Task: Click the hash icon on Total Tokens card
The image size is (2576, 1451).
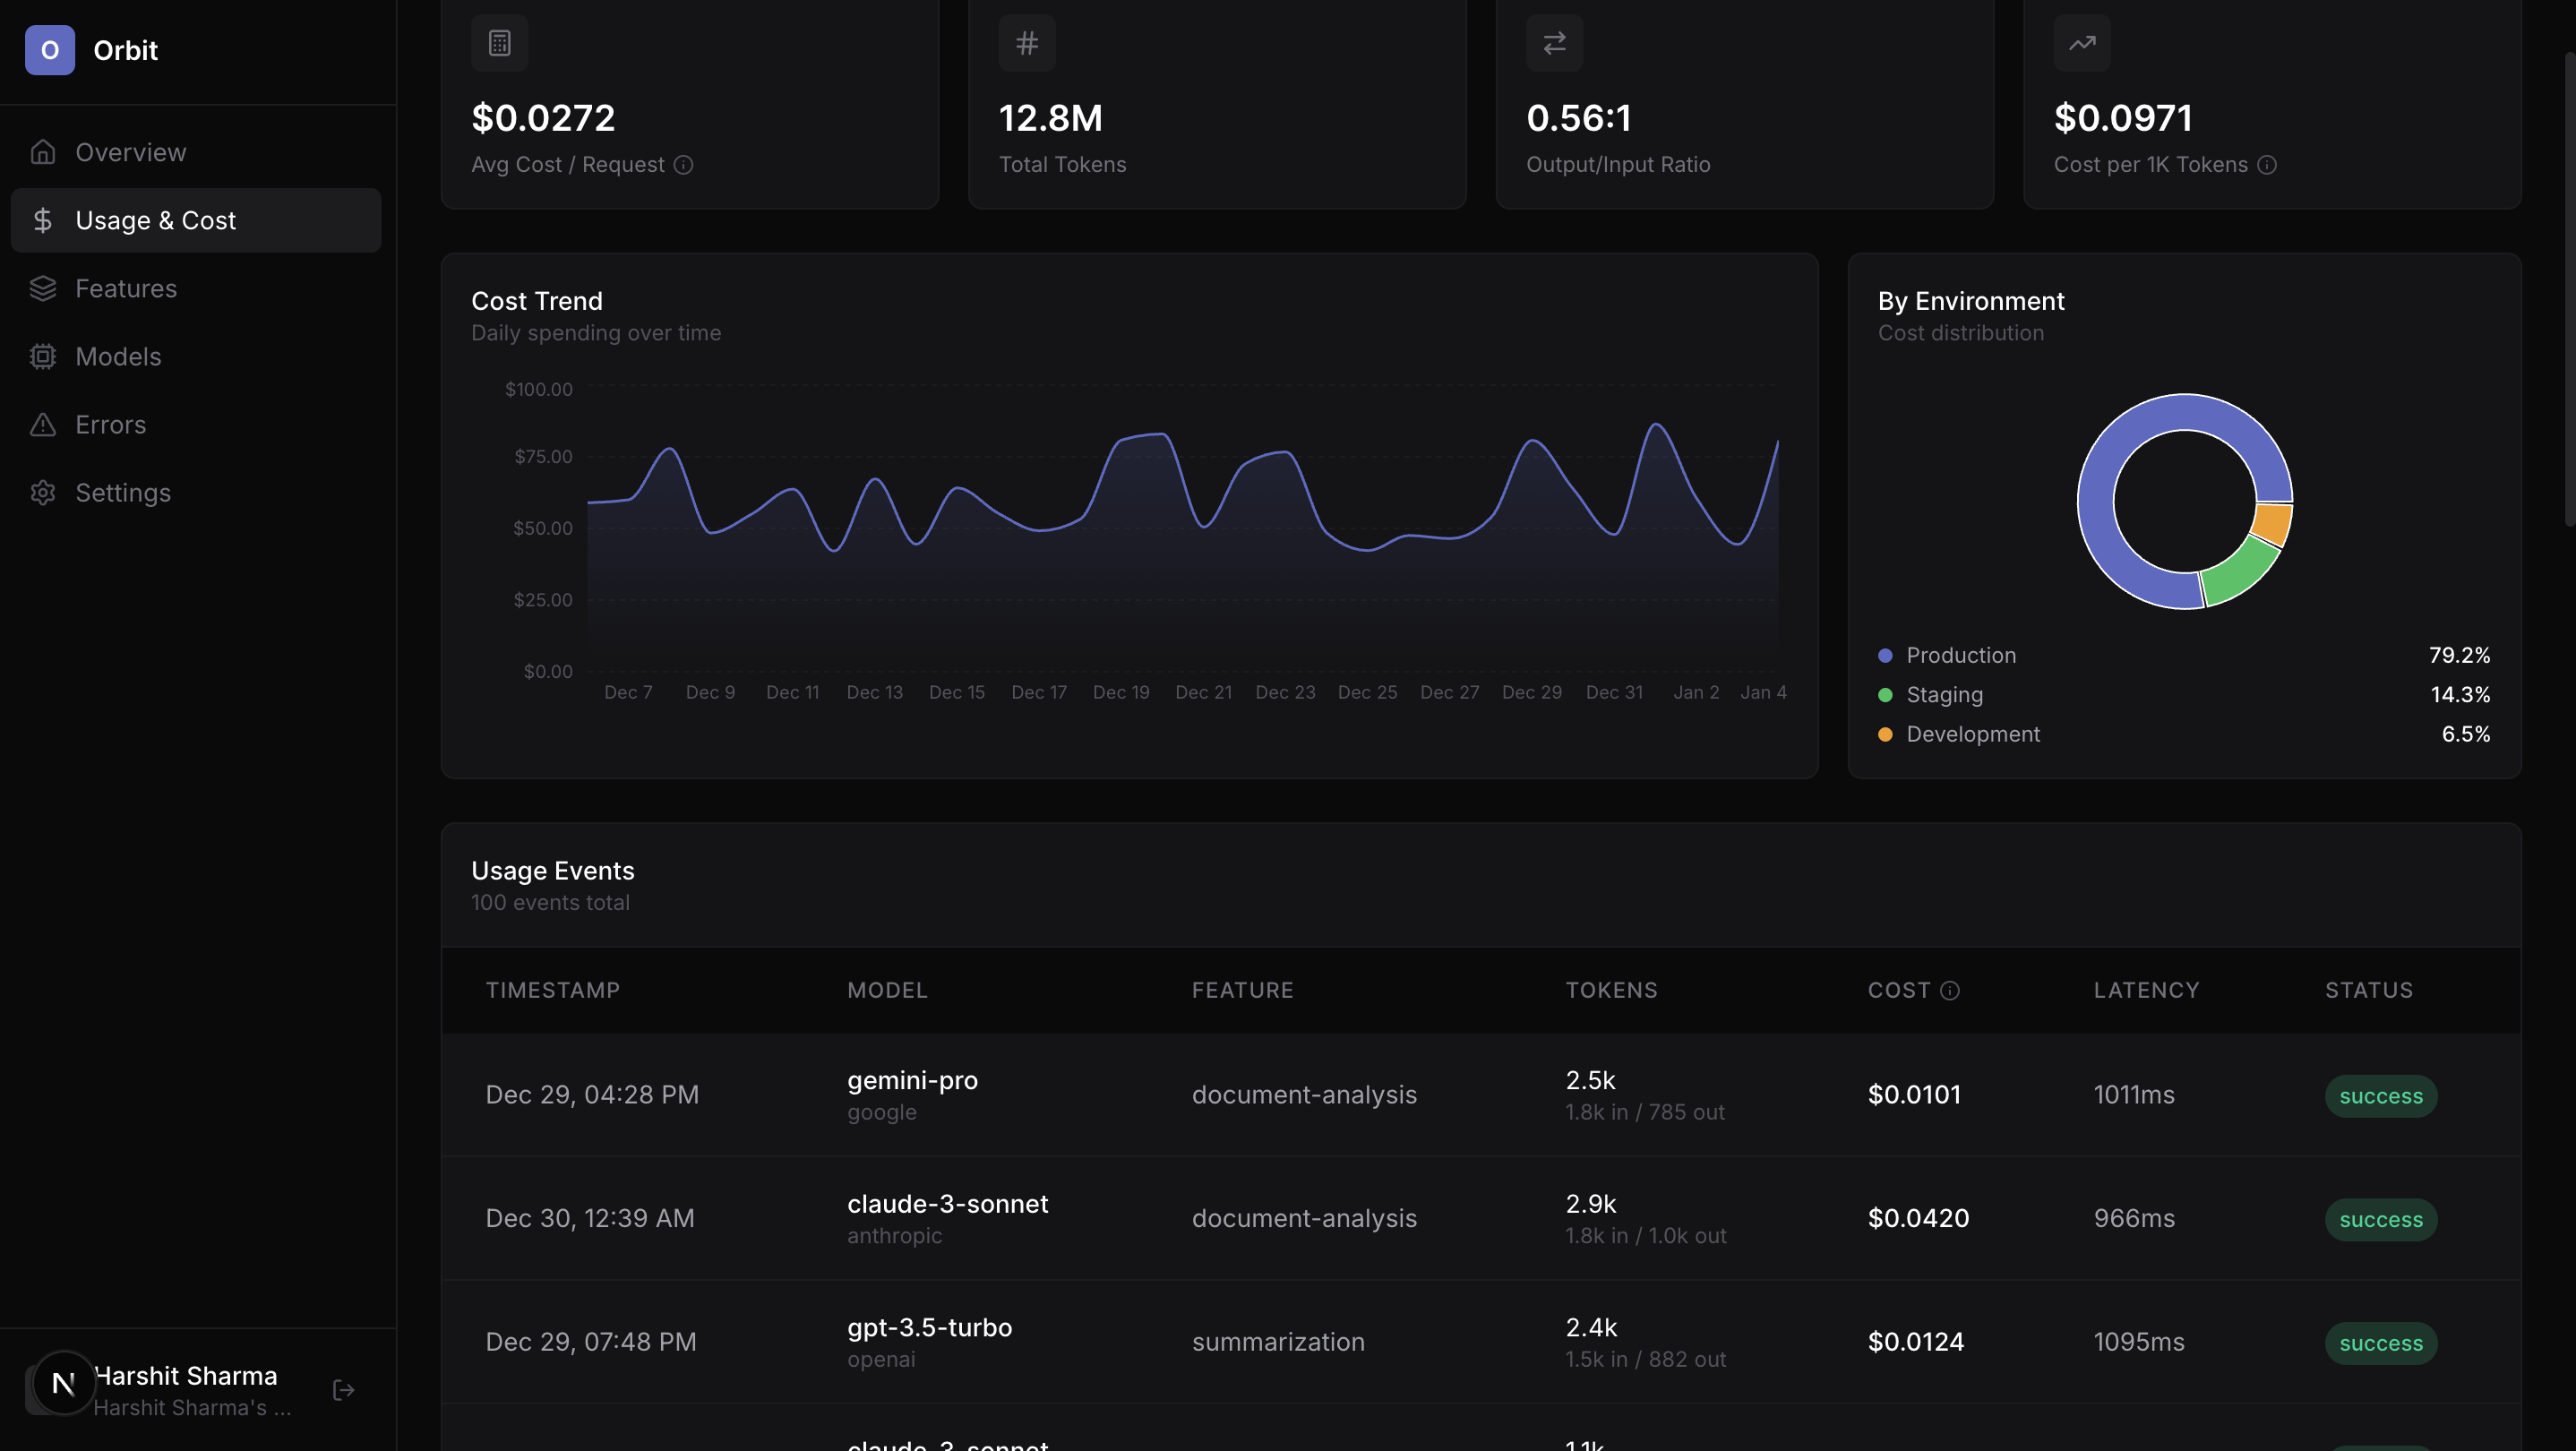Action: pyautogui.click(x=1026, y=43)
